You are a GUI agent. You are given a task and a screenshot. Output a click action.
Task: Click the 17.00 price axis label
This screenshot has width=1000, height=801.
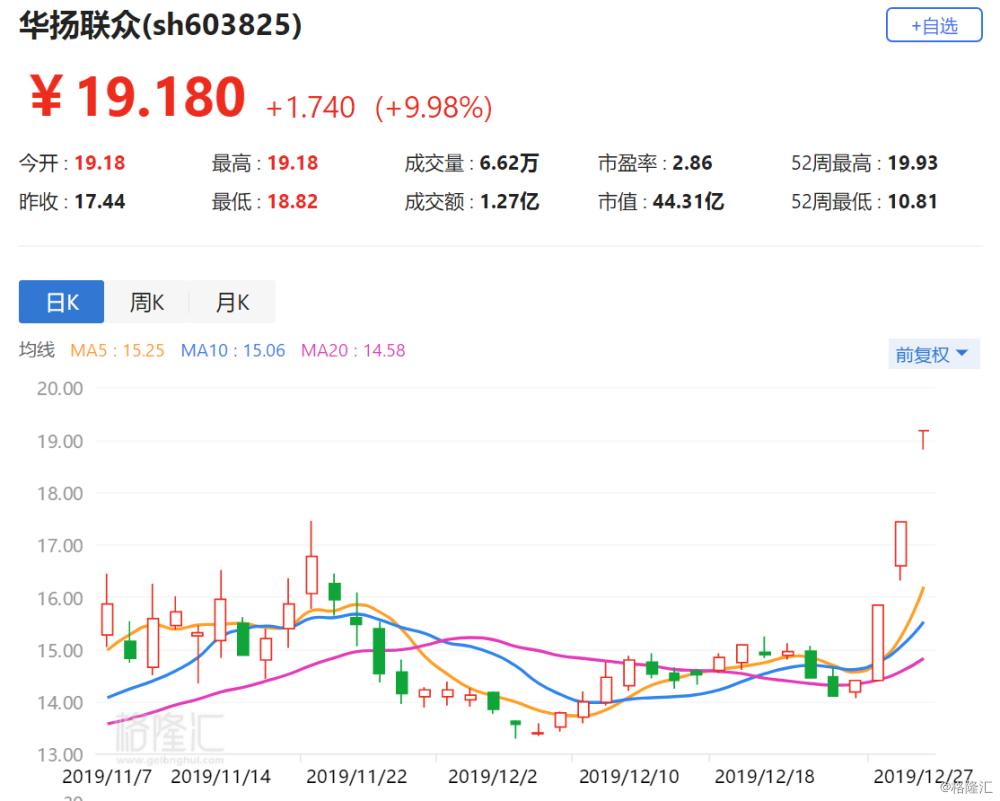pyautogui.click(x=60, y=545)
